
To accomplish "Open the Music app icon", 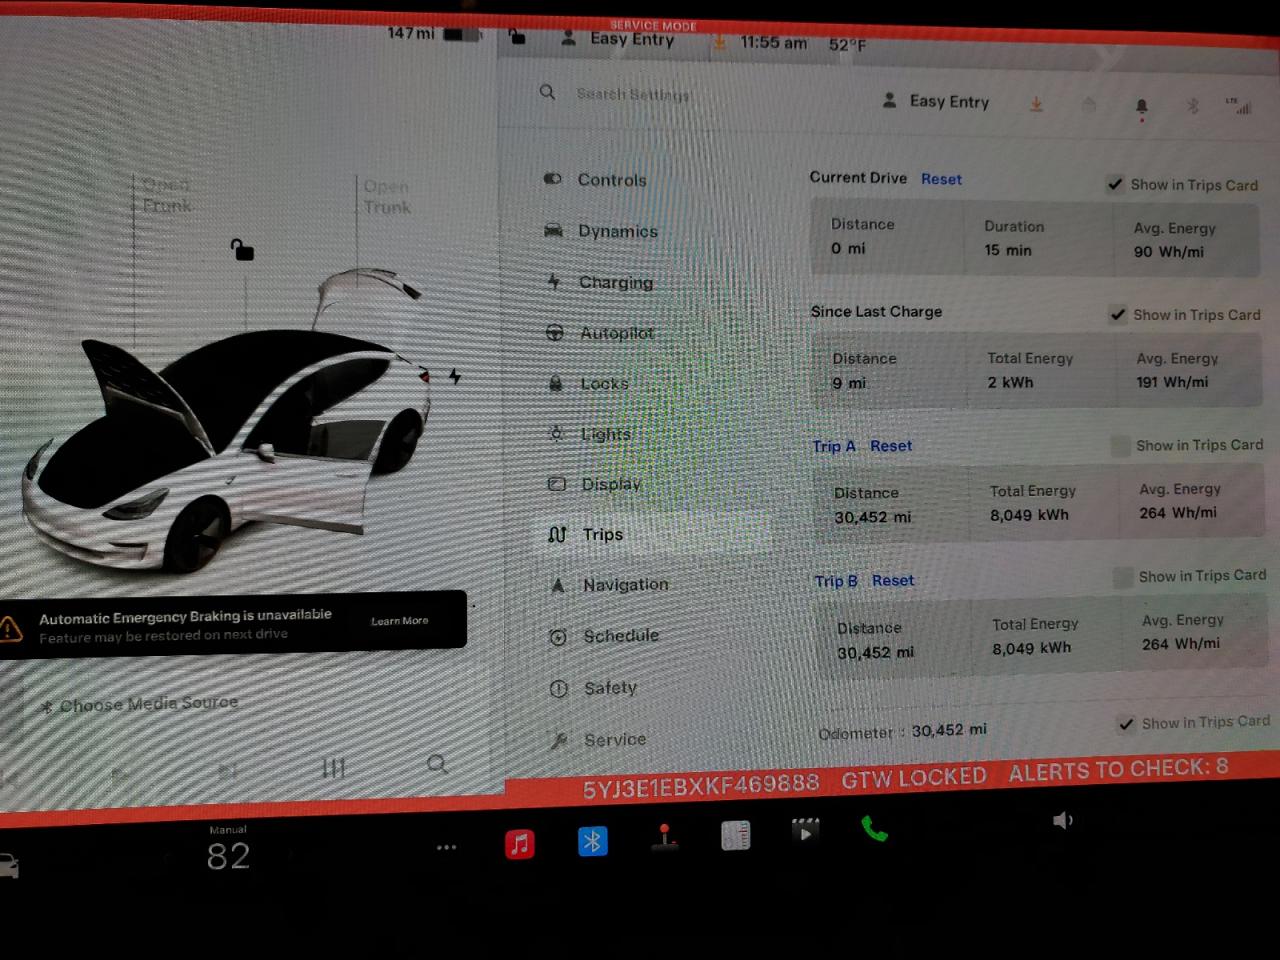I will pyautogui.click(x=519, y=844).
